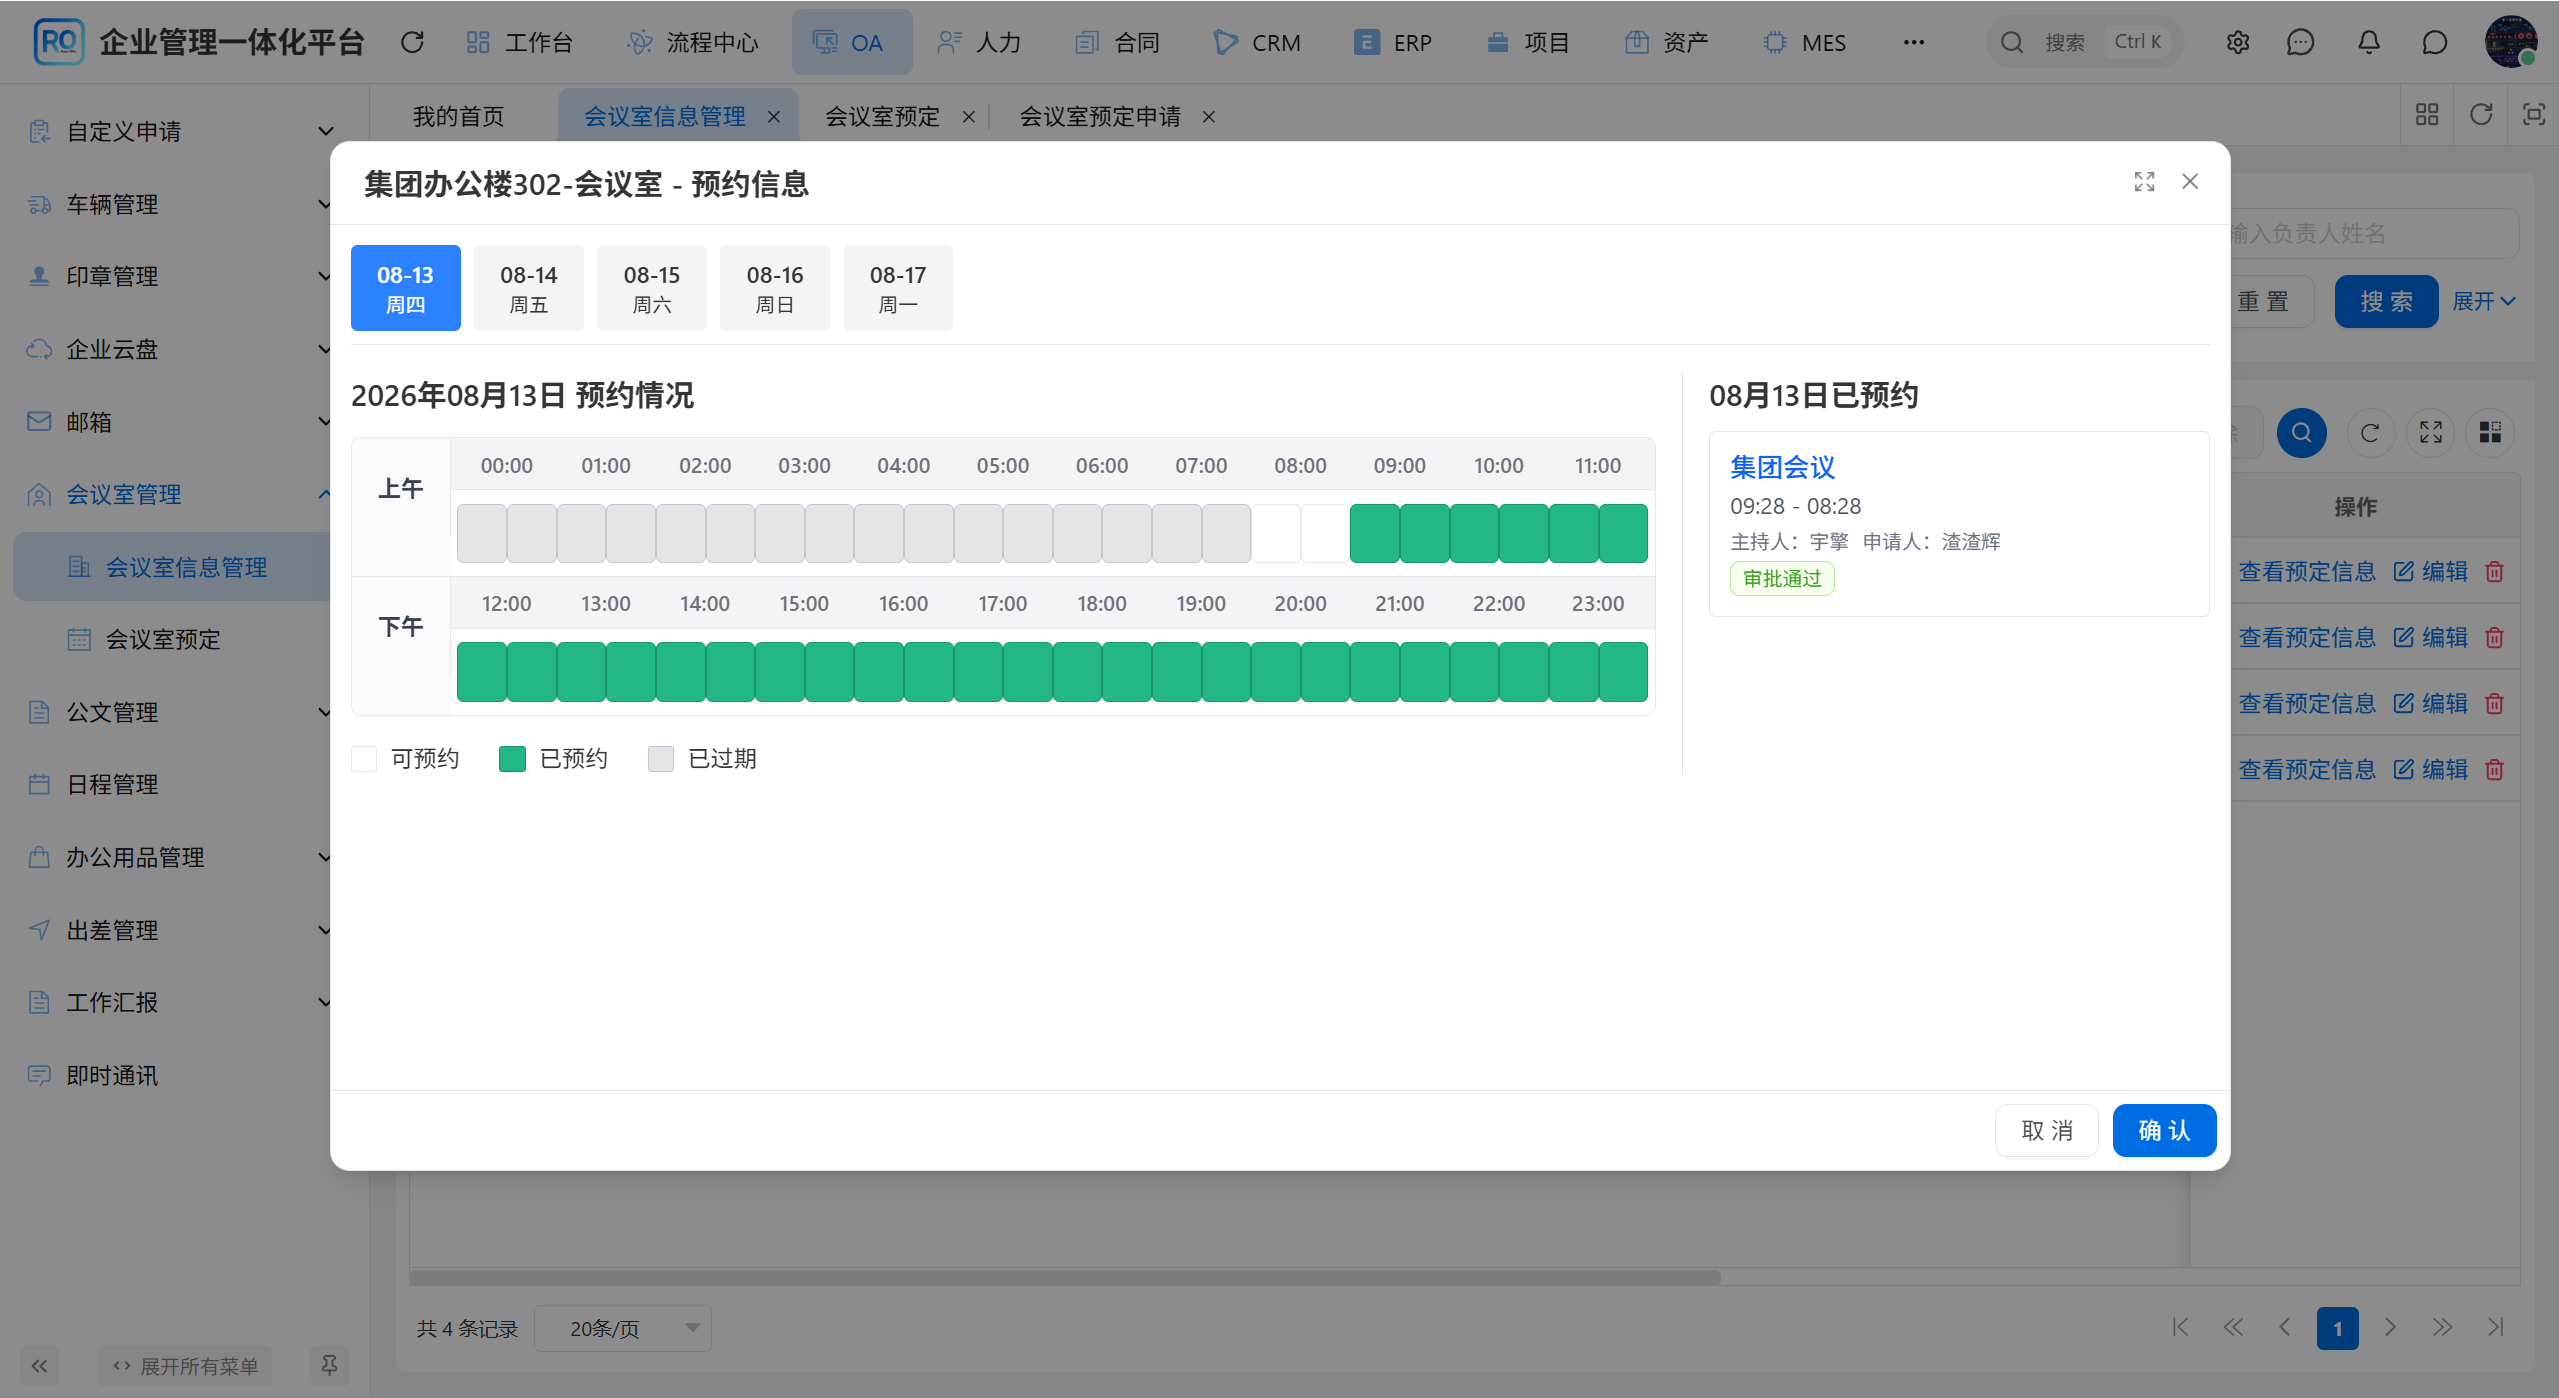Click the circular refresh icon above the table
The height and width of the screenshot is (1398, 2559).
tap(2370, 433)
